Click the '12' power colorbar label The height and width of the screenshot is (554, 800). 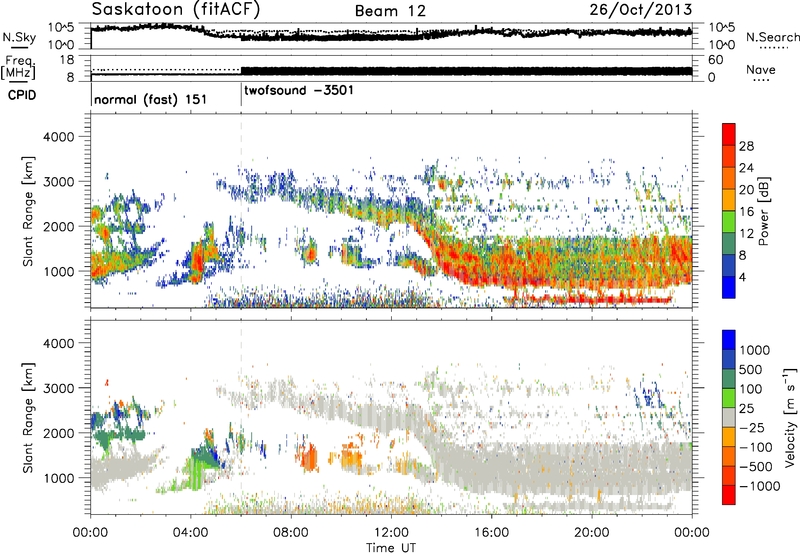click(746, 234)
